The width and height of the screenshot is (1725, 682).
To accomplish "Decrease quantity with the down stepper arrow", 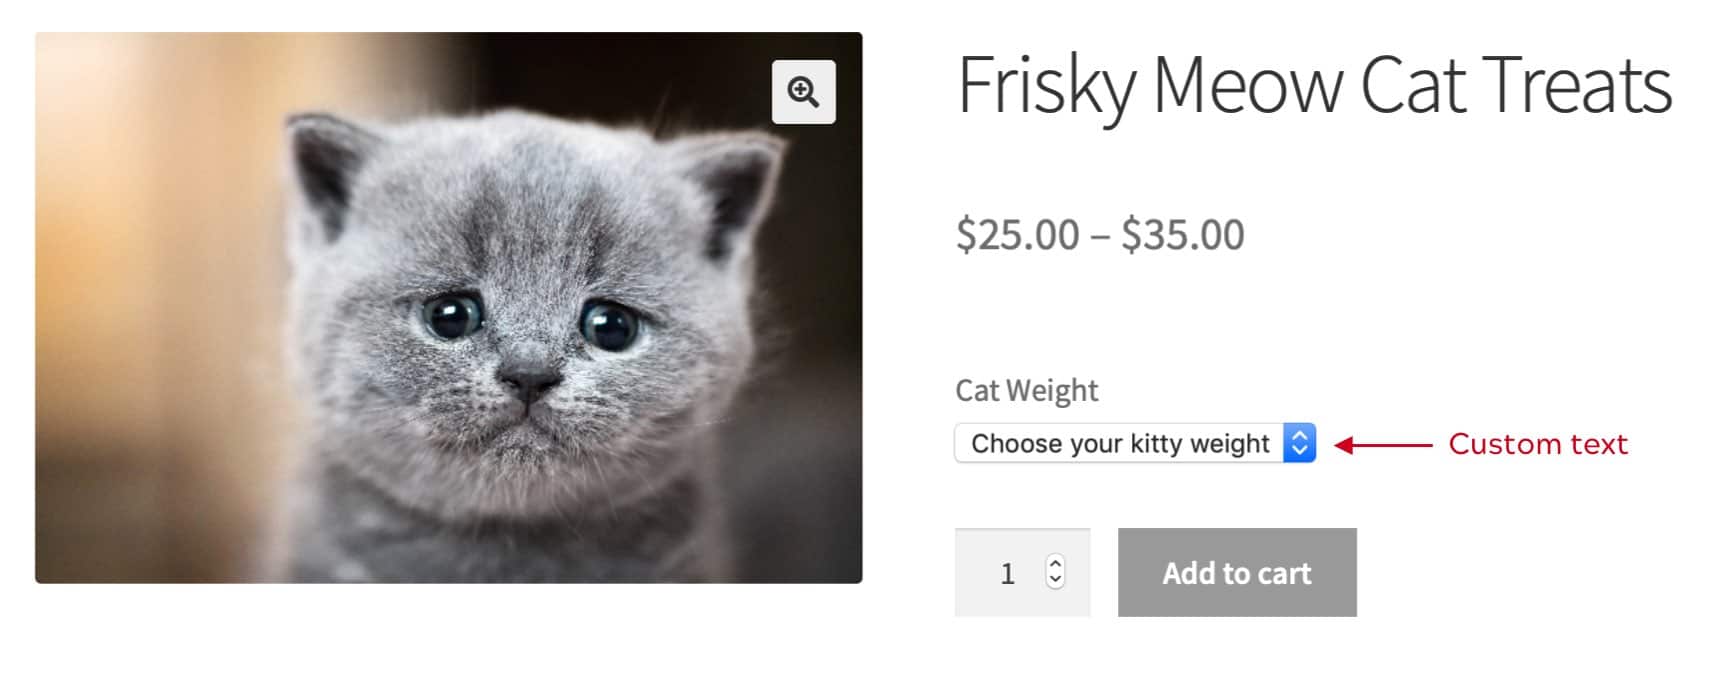I will [1055, 580].
